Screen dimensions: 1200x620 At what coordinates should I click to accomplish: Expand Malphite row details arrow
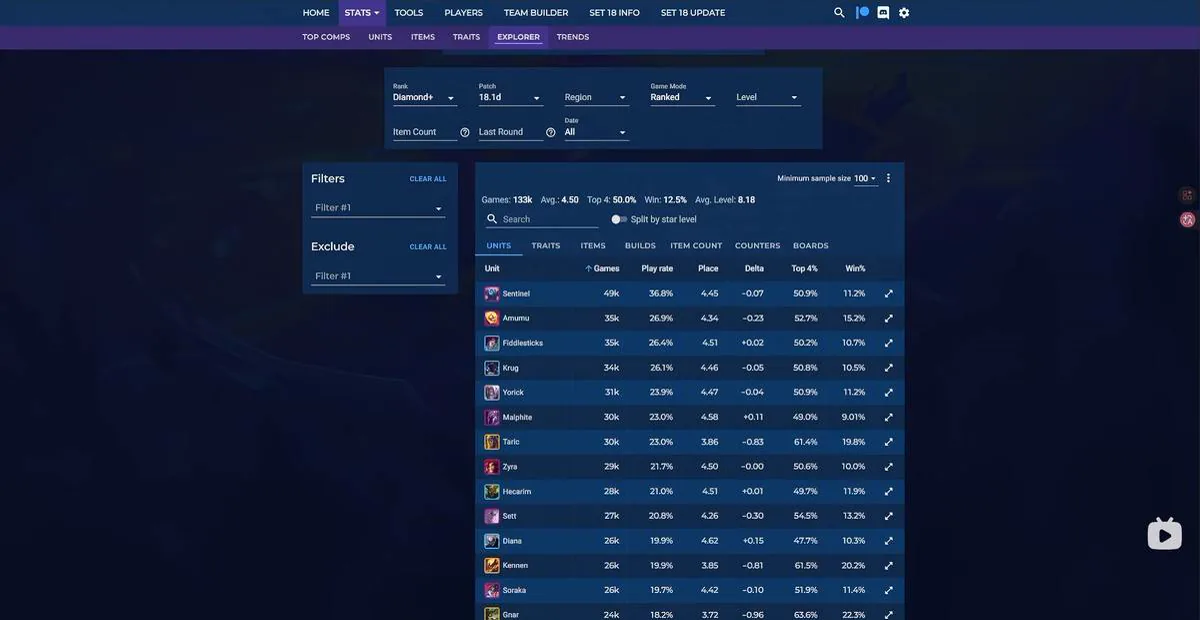coord(888,417)
